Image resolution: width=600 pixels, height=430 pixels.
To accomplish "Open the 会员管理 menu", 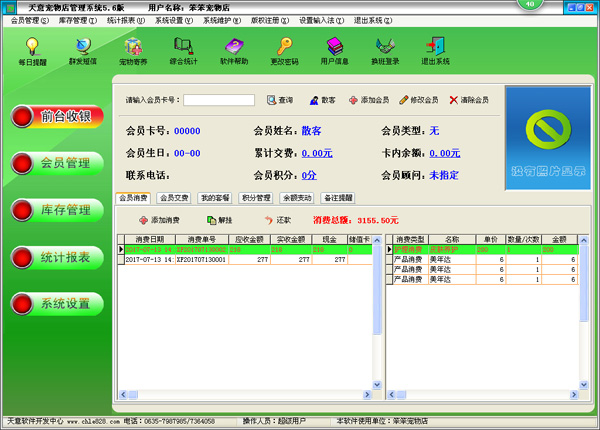I will 26,20.
